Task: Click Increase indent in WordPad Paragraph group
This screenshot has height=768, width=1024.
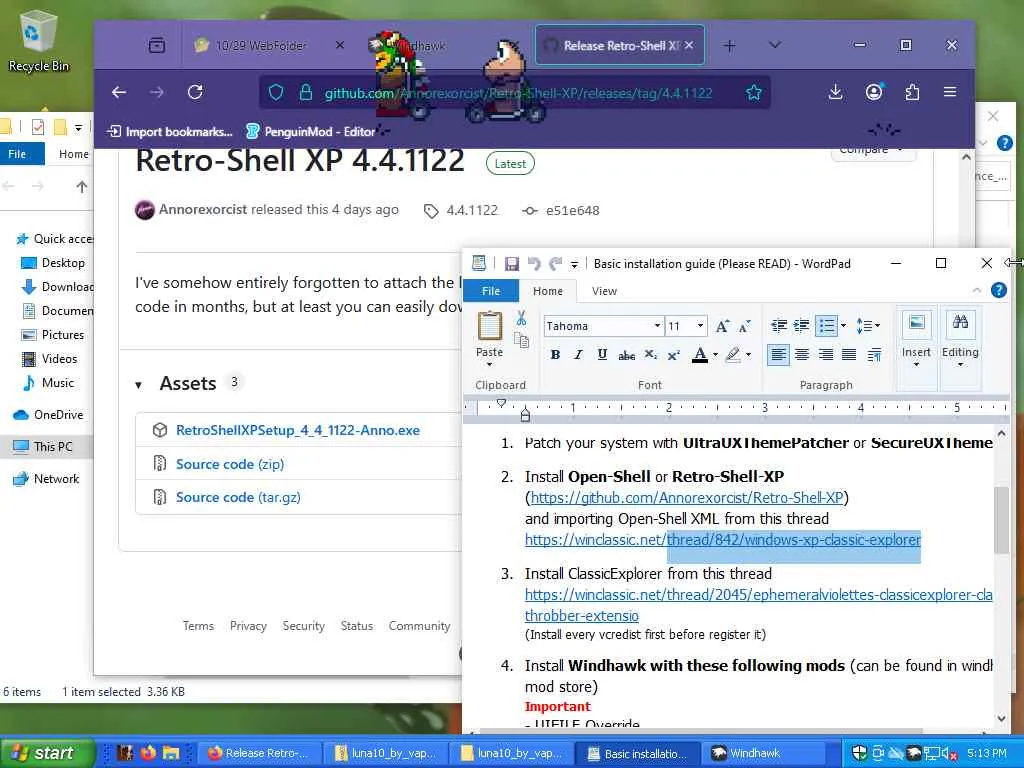Action: (801, 325)
